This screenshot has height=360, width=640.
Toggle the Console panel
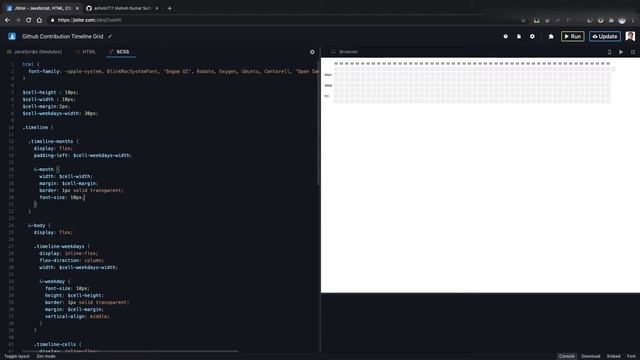[x=567, y=356]
